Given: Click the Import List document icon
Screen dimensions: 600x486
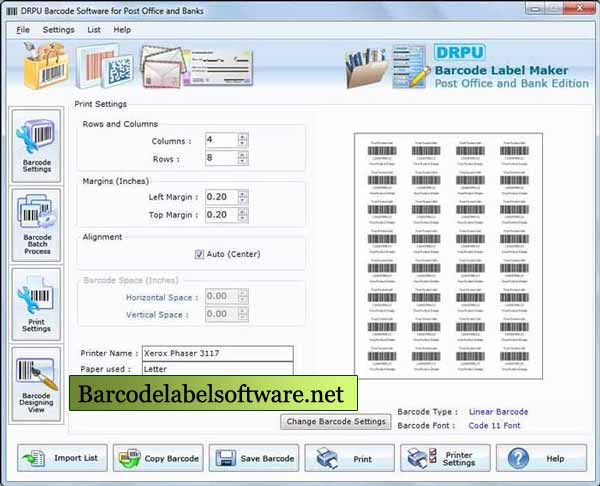Looking at the screenshot, I should [x=34, y=458].
